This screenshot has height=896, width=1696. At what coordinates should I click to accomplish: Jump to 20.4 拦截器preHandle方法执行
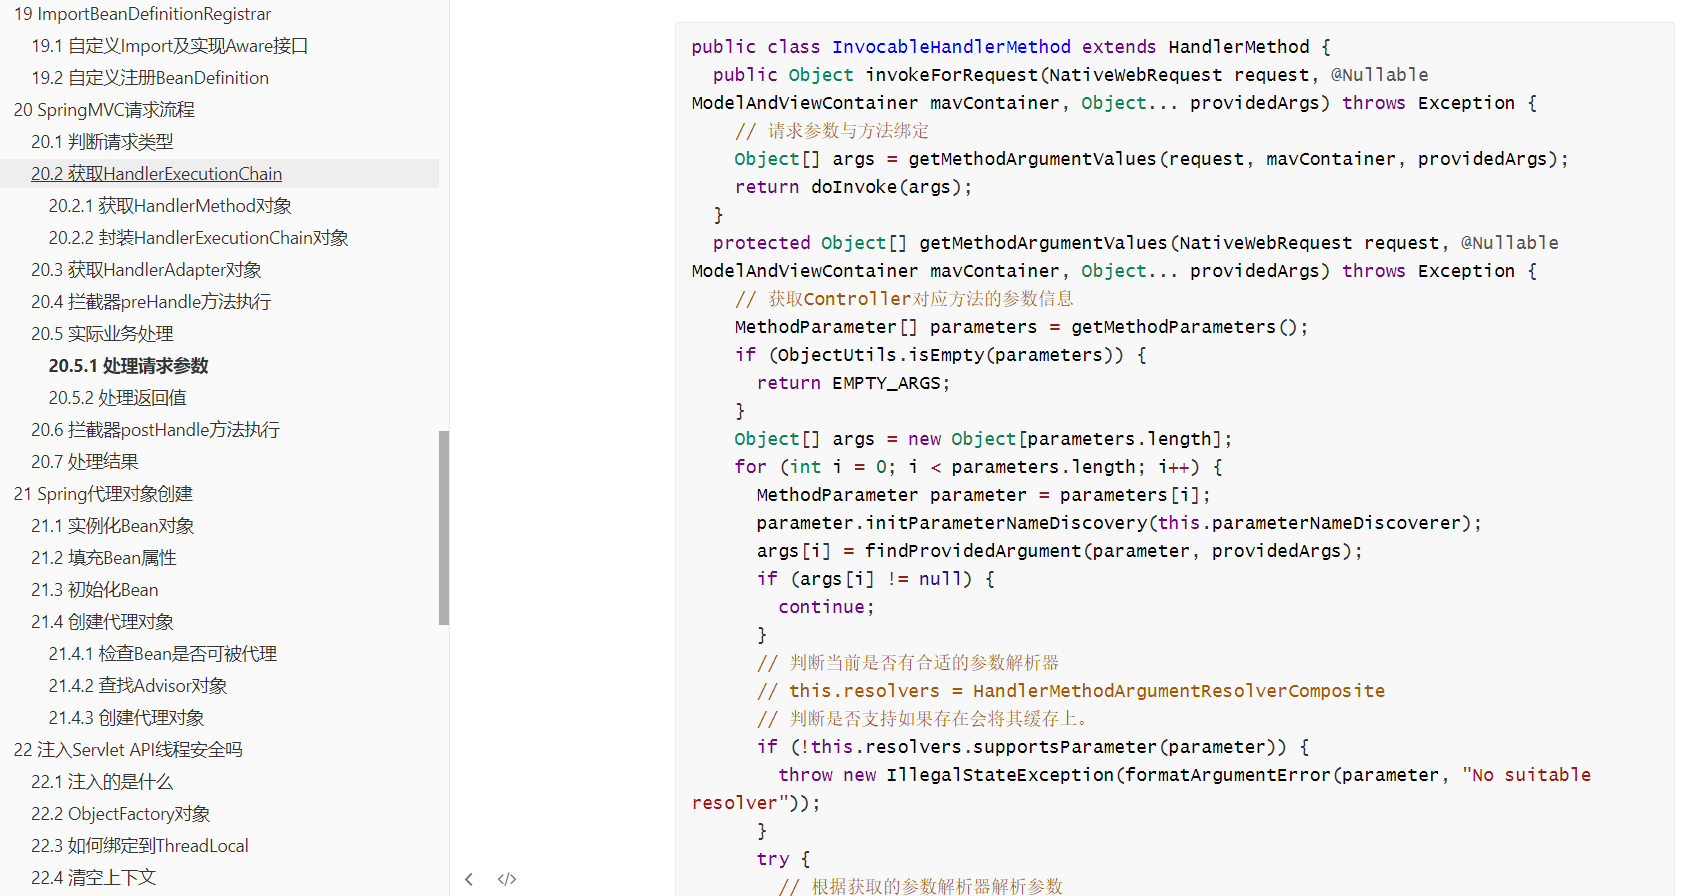tap(151, 302)
